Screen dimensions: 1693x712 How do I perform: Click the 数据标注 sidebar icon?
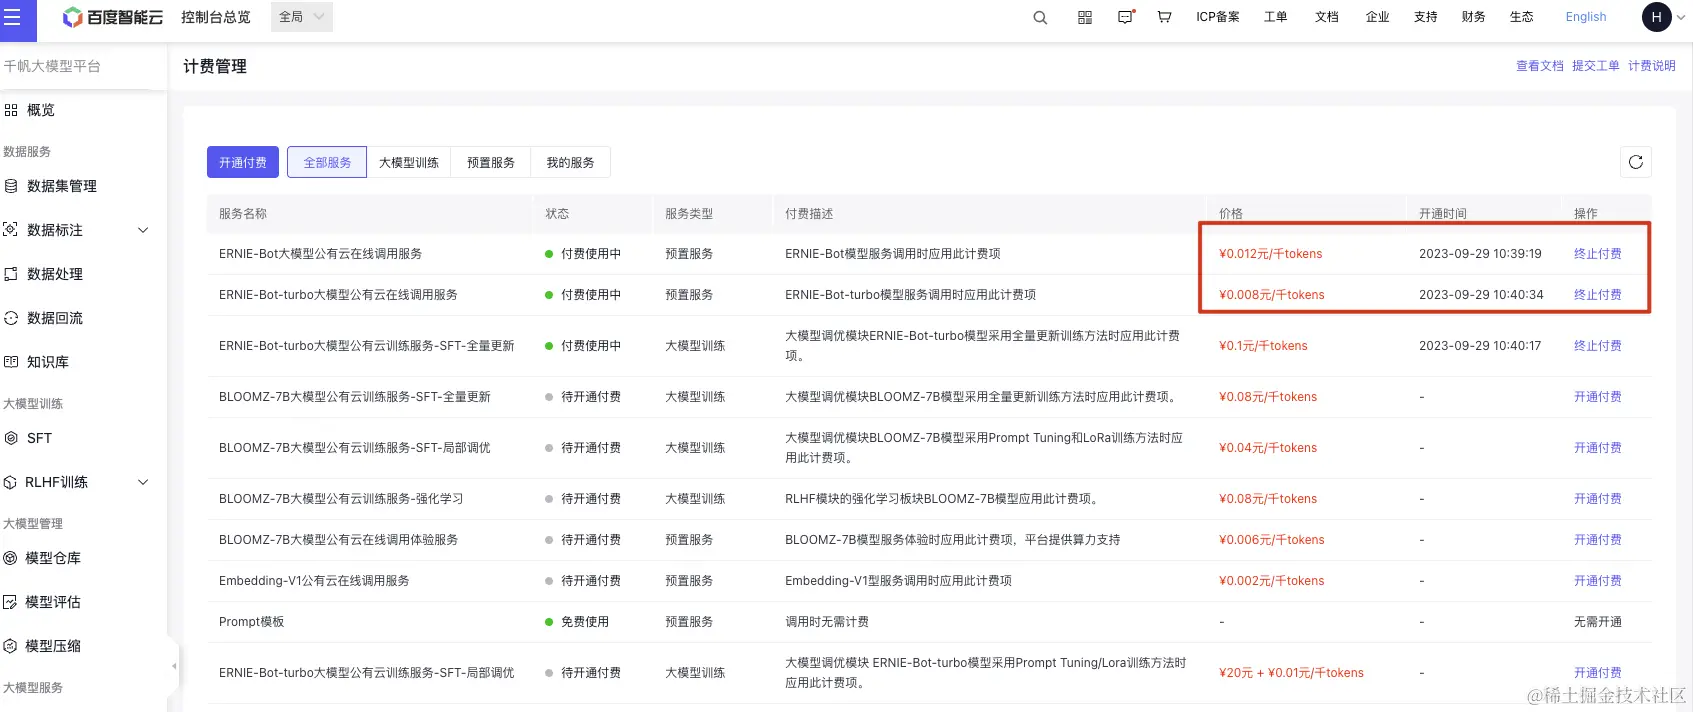pyautogui.click(x=11, y=230)
